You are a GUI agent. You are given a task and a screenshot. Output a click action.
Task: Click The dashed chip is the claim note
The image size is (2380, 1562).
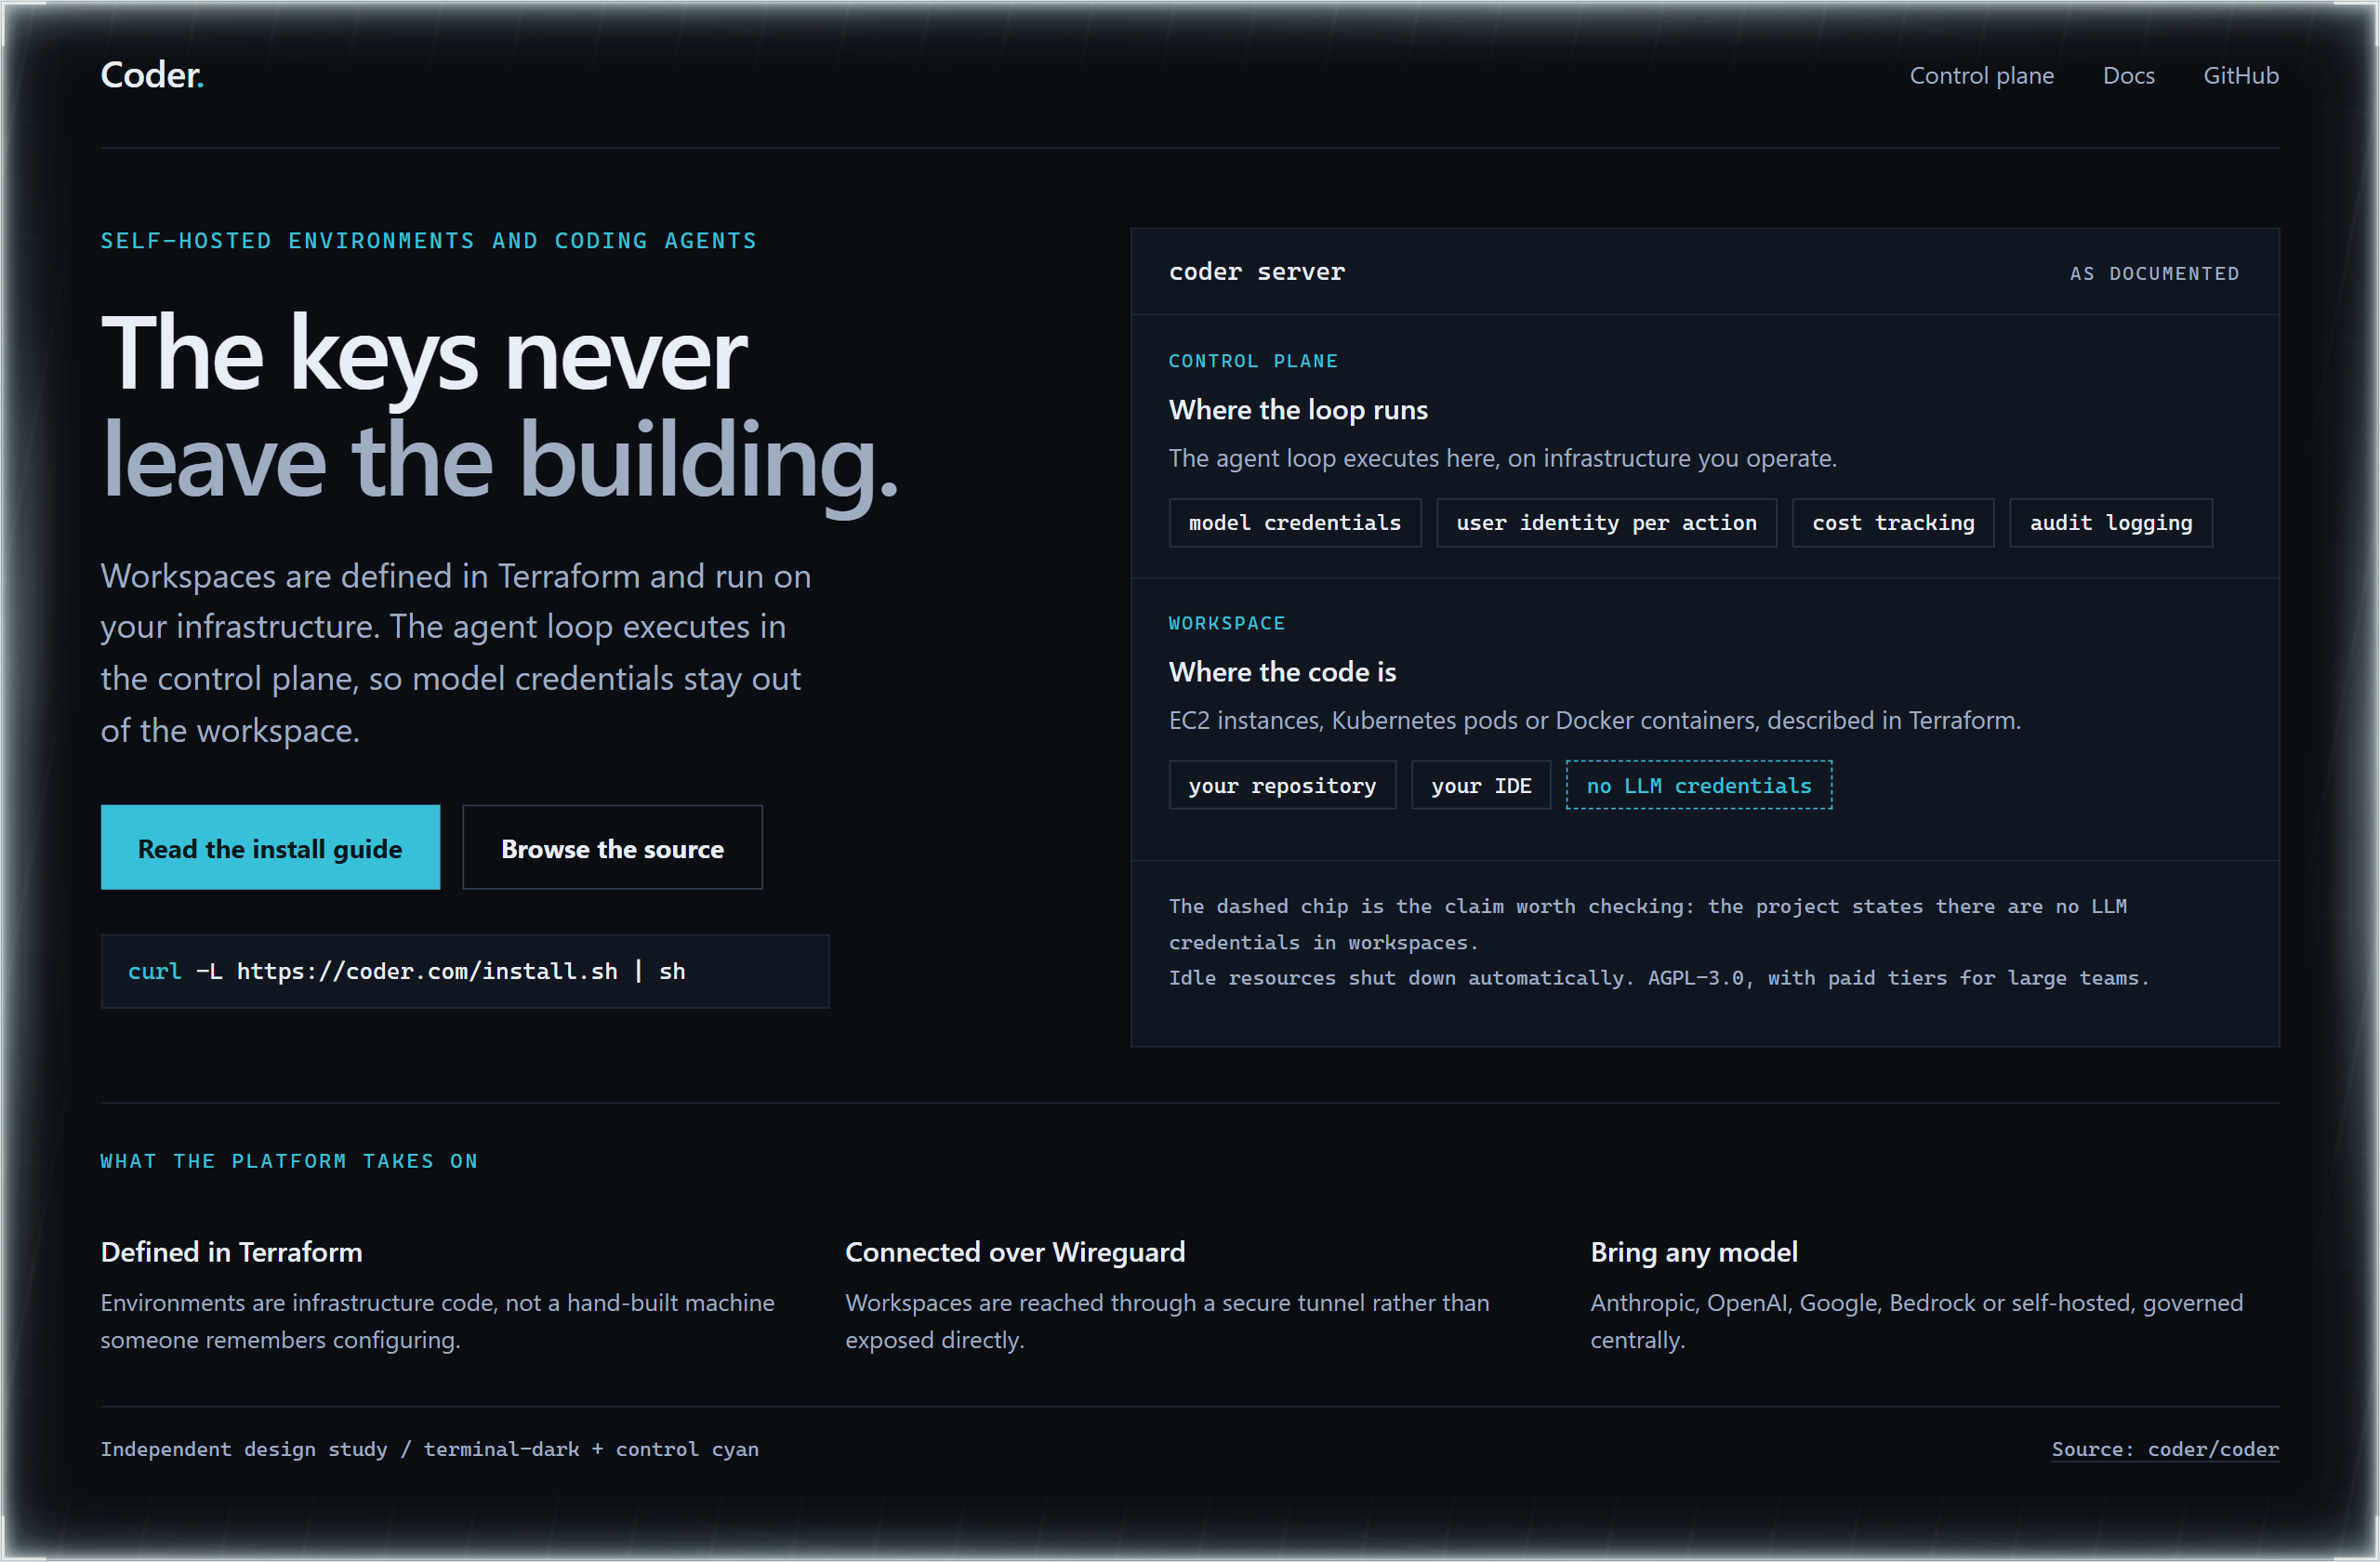click(1648, 924)
